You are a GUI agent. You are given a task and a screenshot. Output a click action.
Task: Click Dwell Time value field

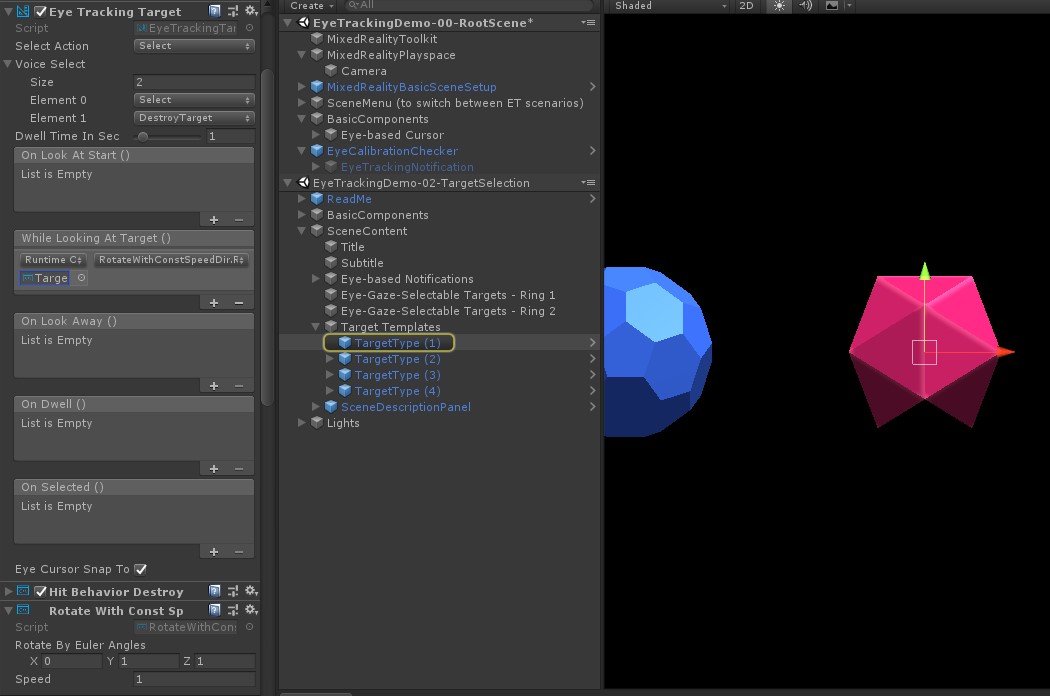230,136
